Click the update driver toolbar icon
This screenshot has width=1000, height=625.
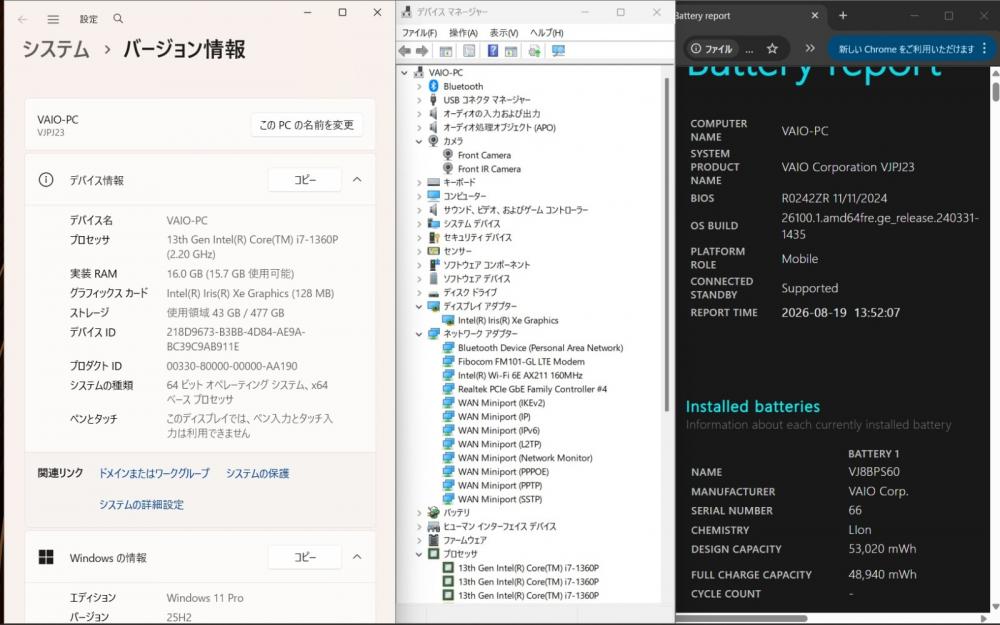534,50
